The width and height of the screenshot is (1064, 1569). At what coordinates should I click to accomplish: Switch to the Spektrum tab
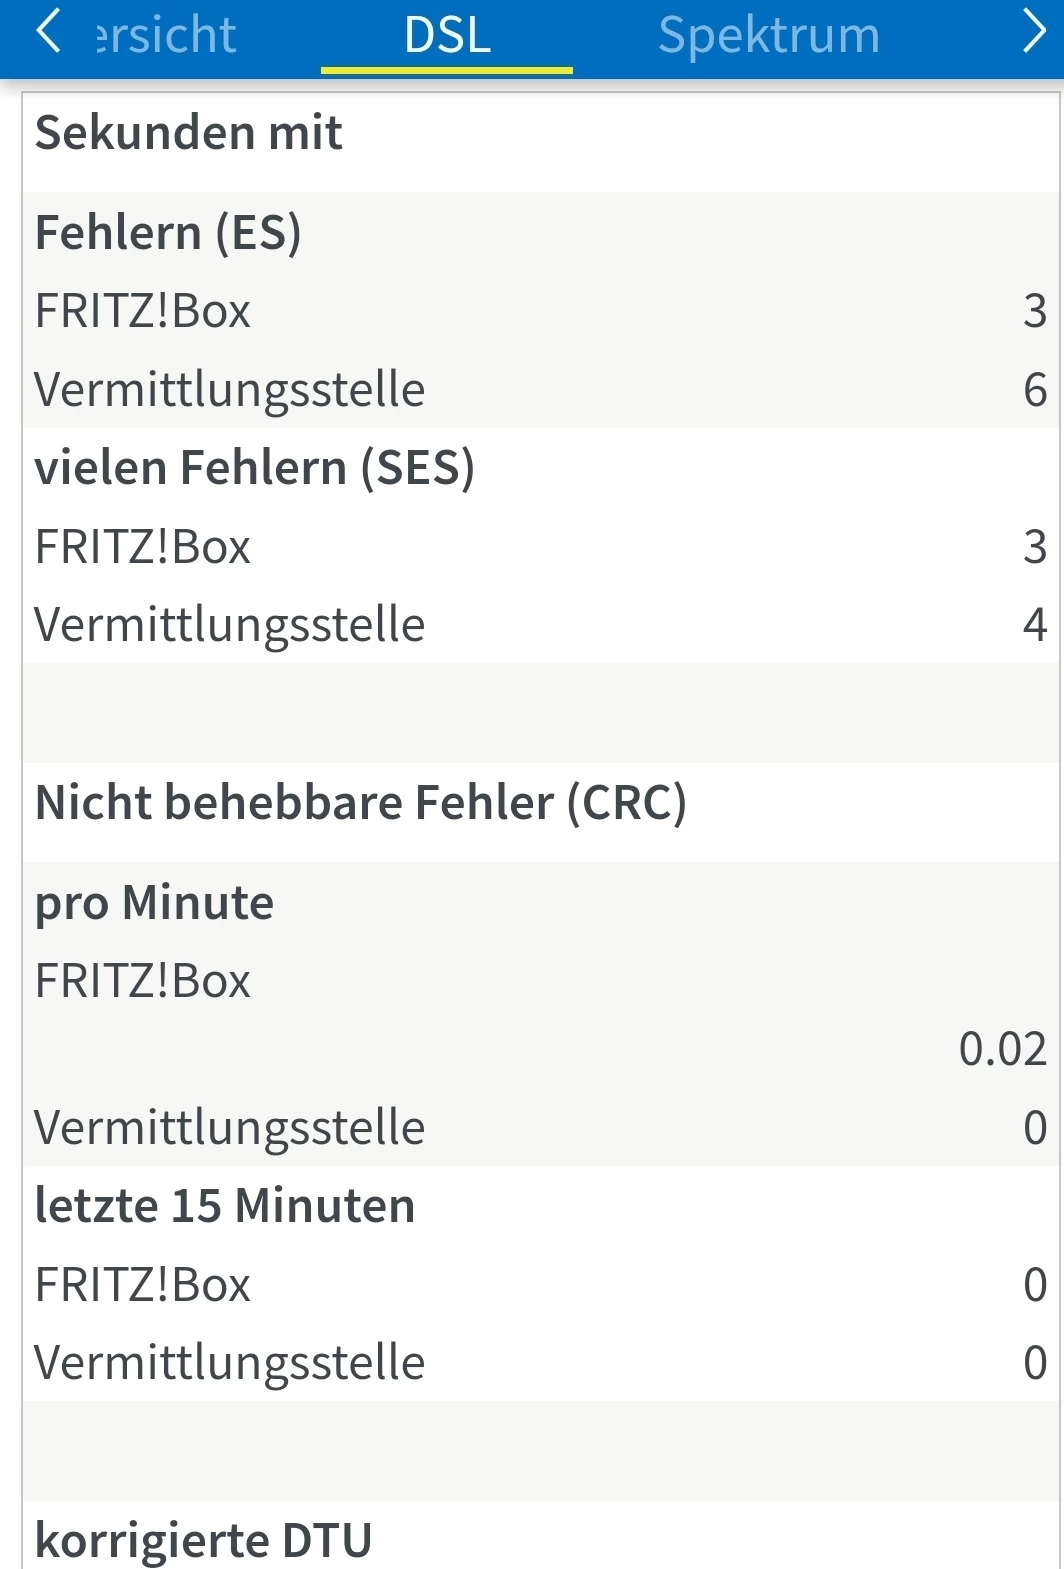768,36
